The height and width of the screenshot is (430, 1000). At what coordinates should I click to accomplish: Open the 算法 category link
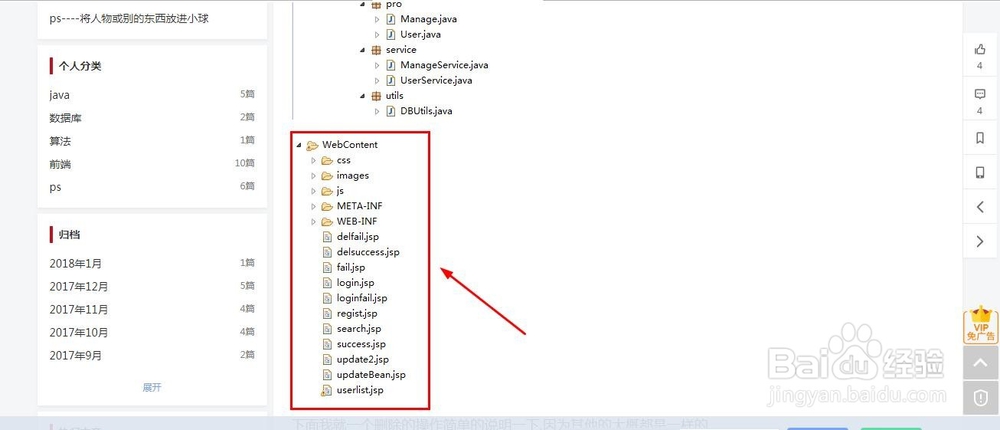point(60,141)
